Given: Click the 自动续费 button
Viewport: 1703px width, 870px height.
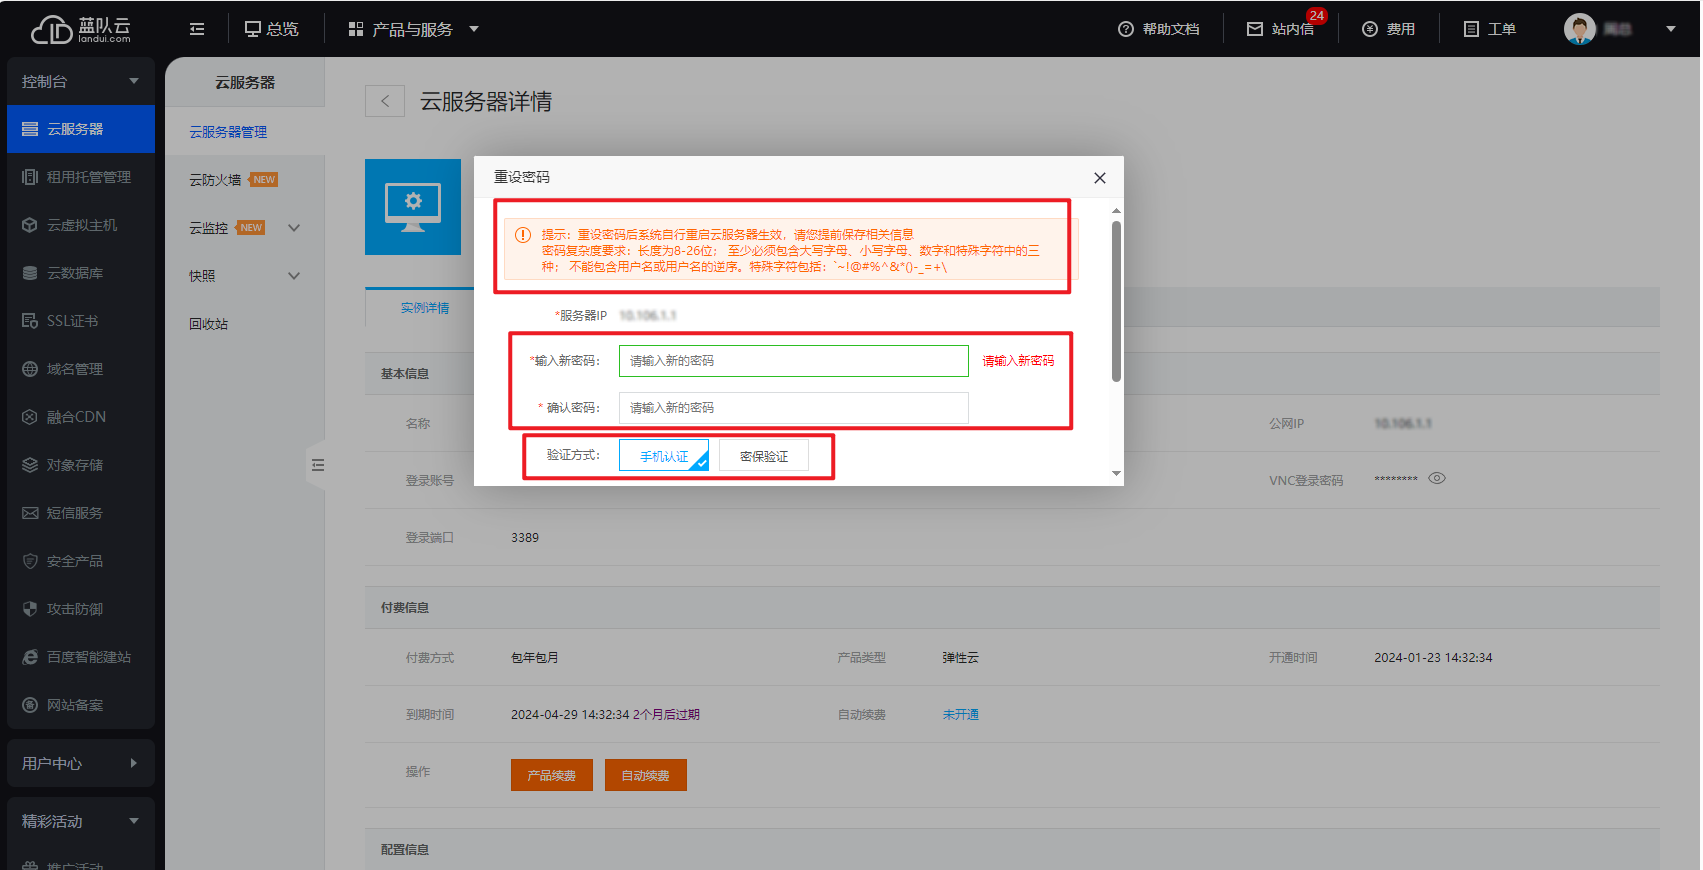Looking at the screenshot, I should 645,775.
